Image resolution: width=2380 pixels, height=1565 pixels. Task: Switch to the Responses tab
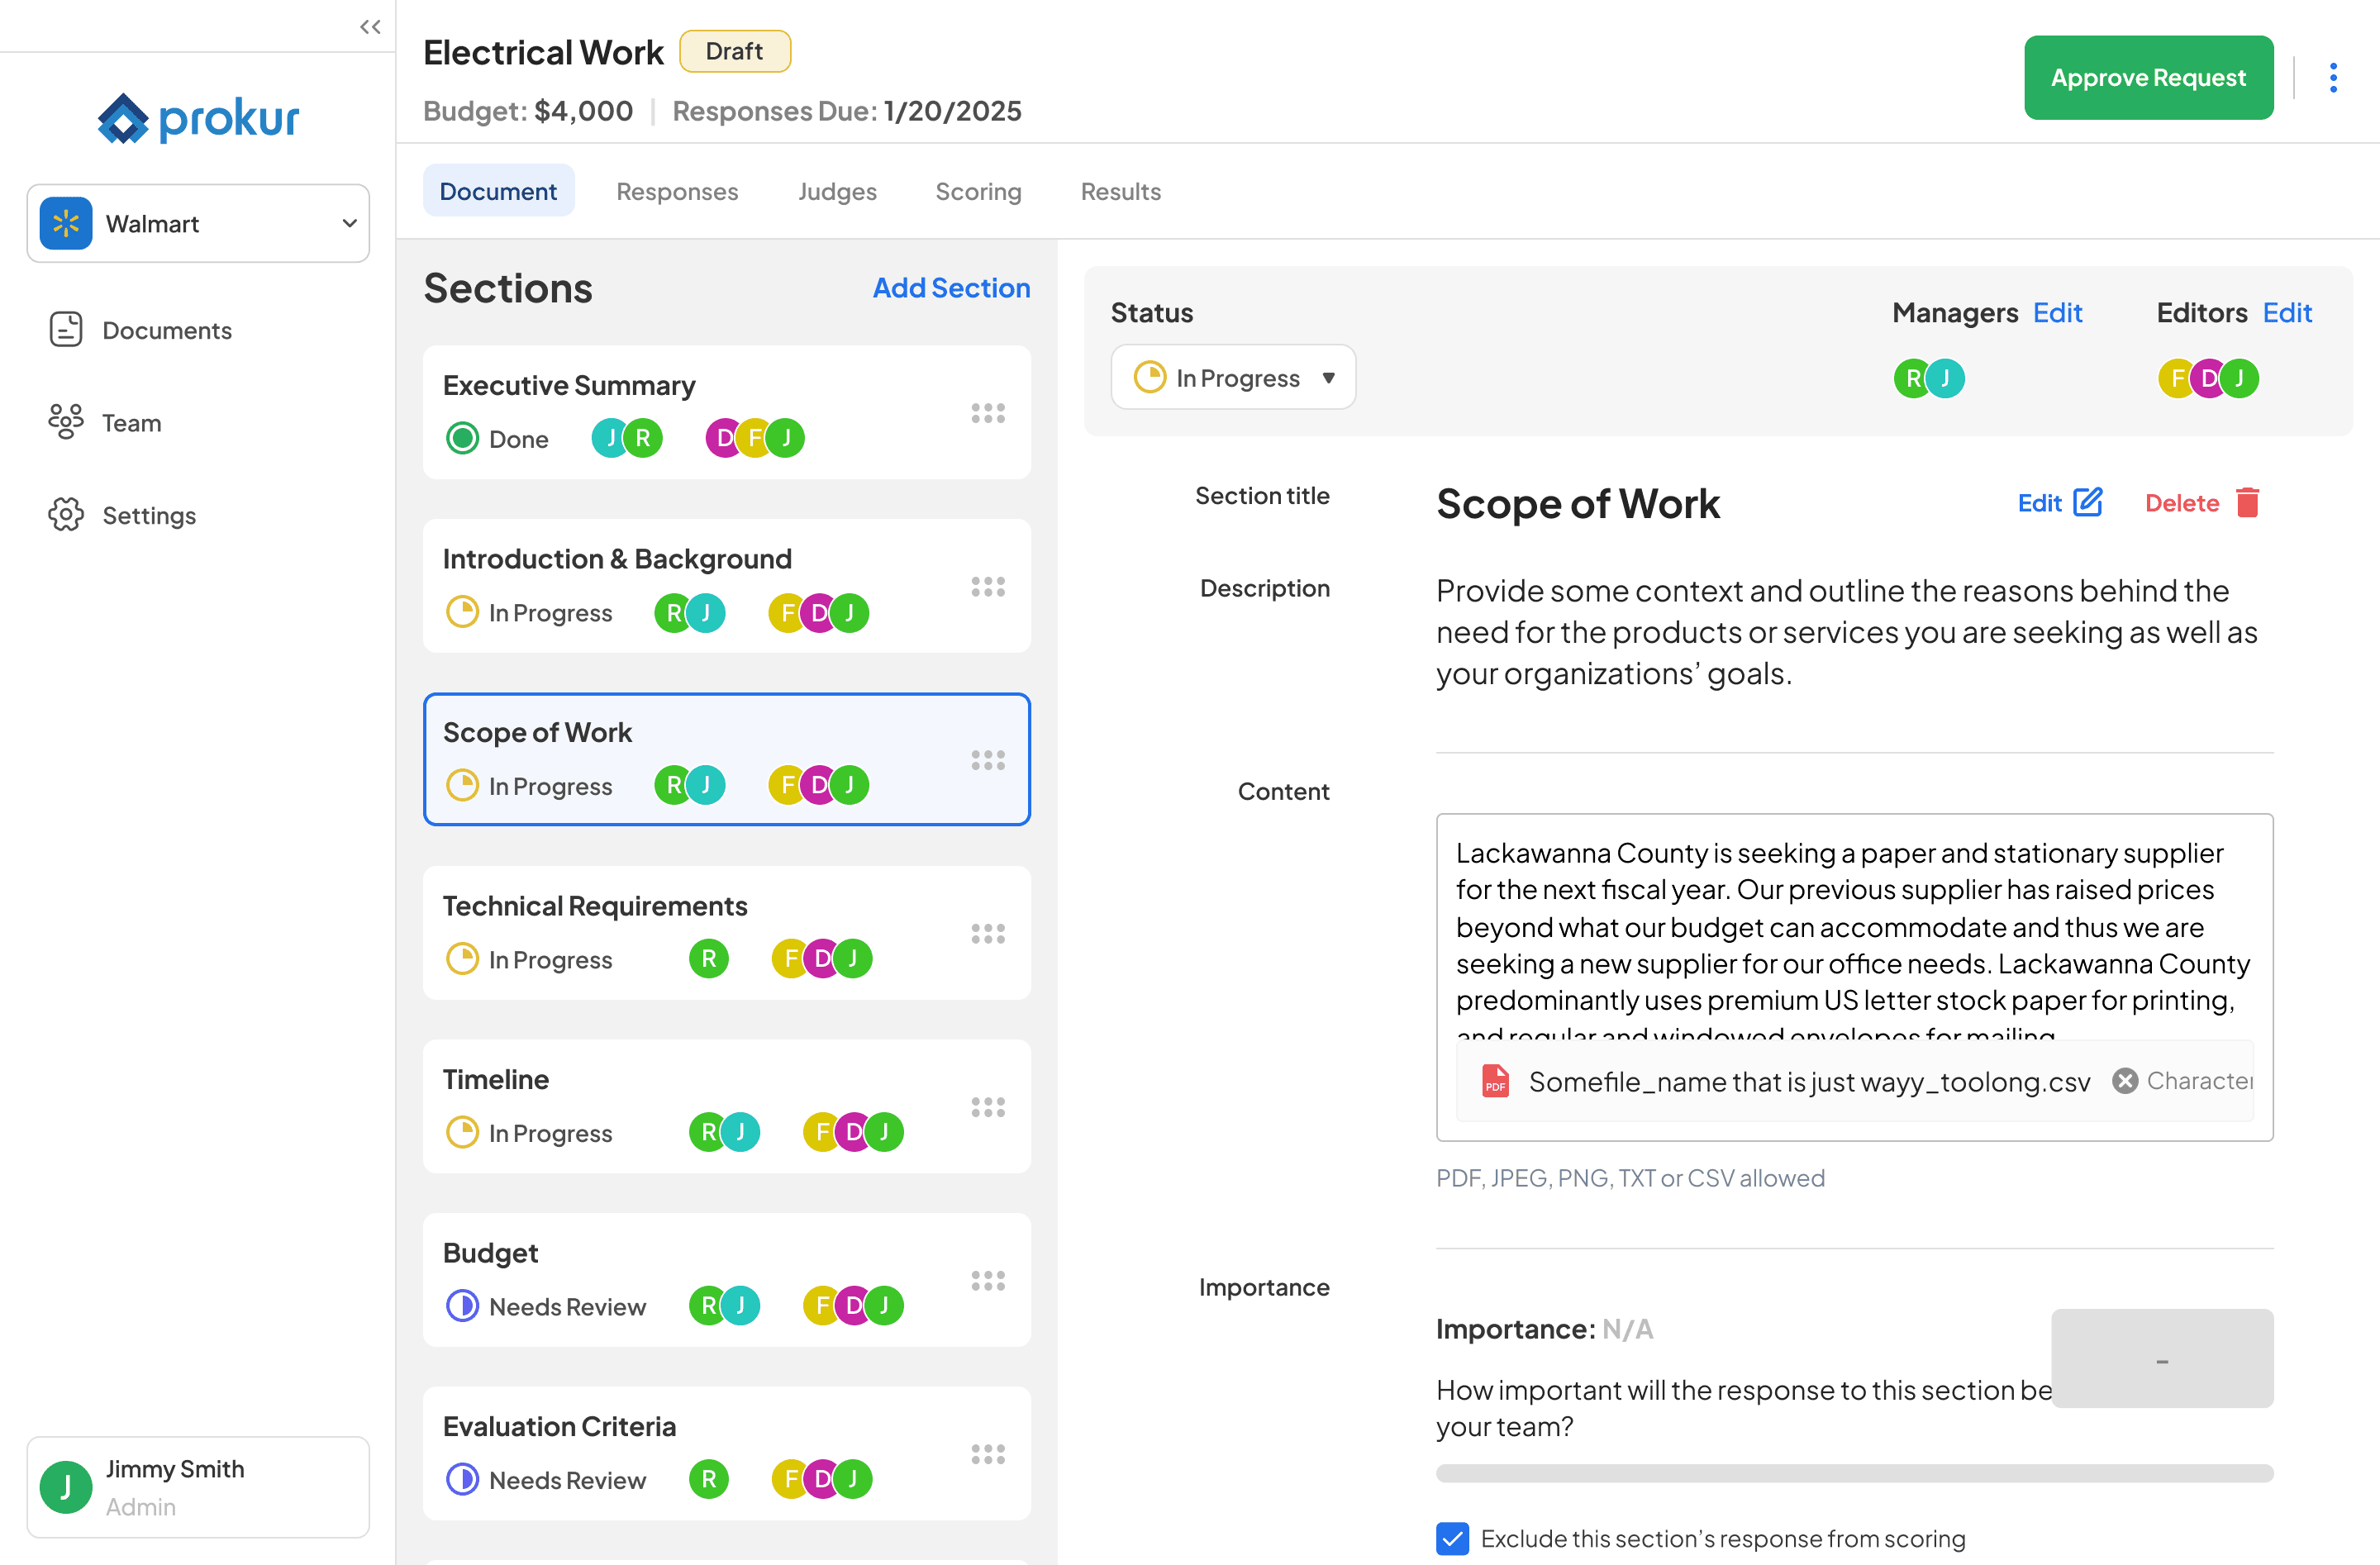coord(677,191)
